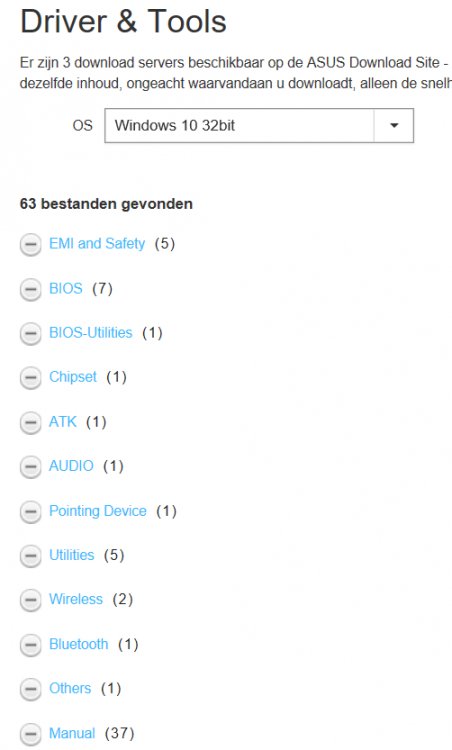Screen dimensions: 452x750
Task: Click the Pointing Device link
Action: [x=98, y=511]
